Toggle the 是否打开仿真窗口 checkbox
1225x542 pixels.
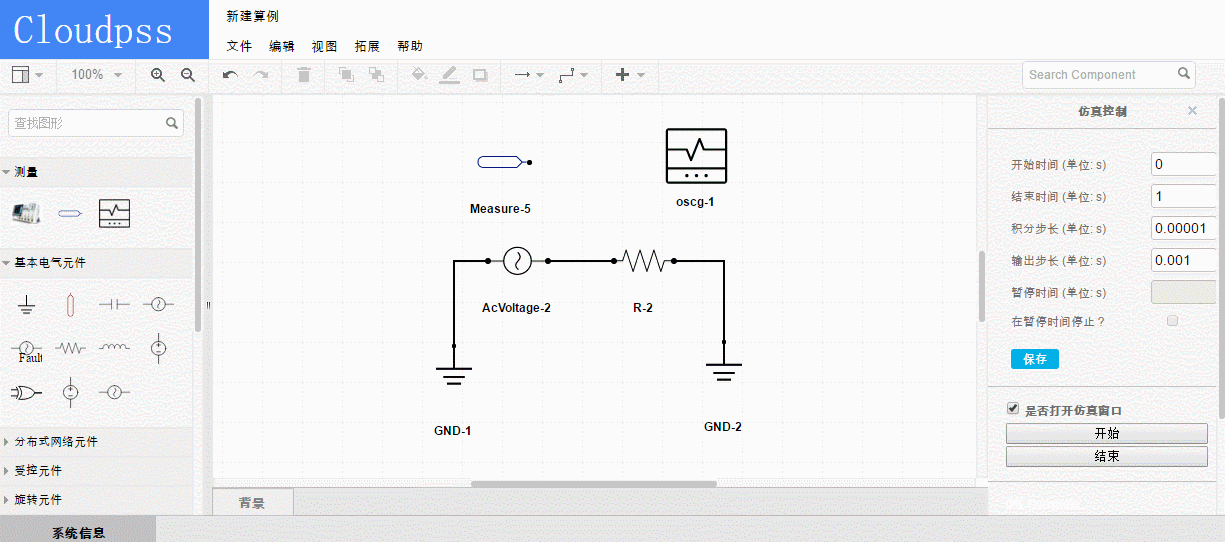(1013, 409)
